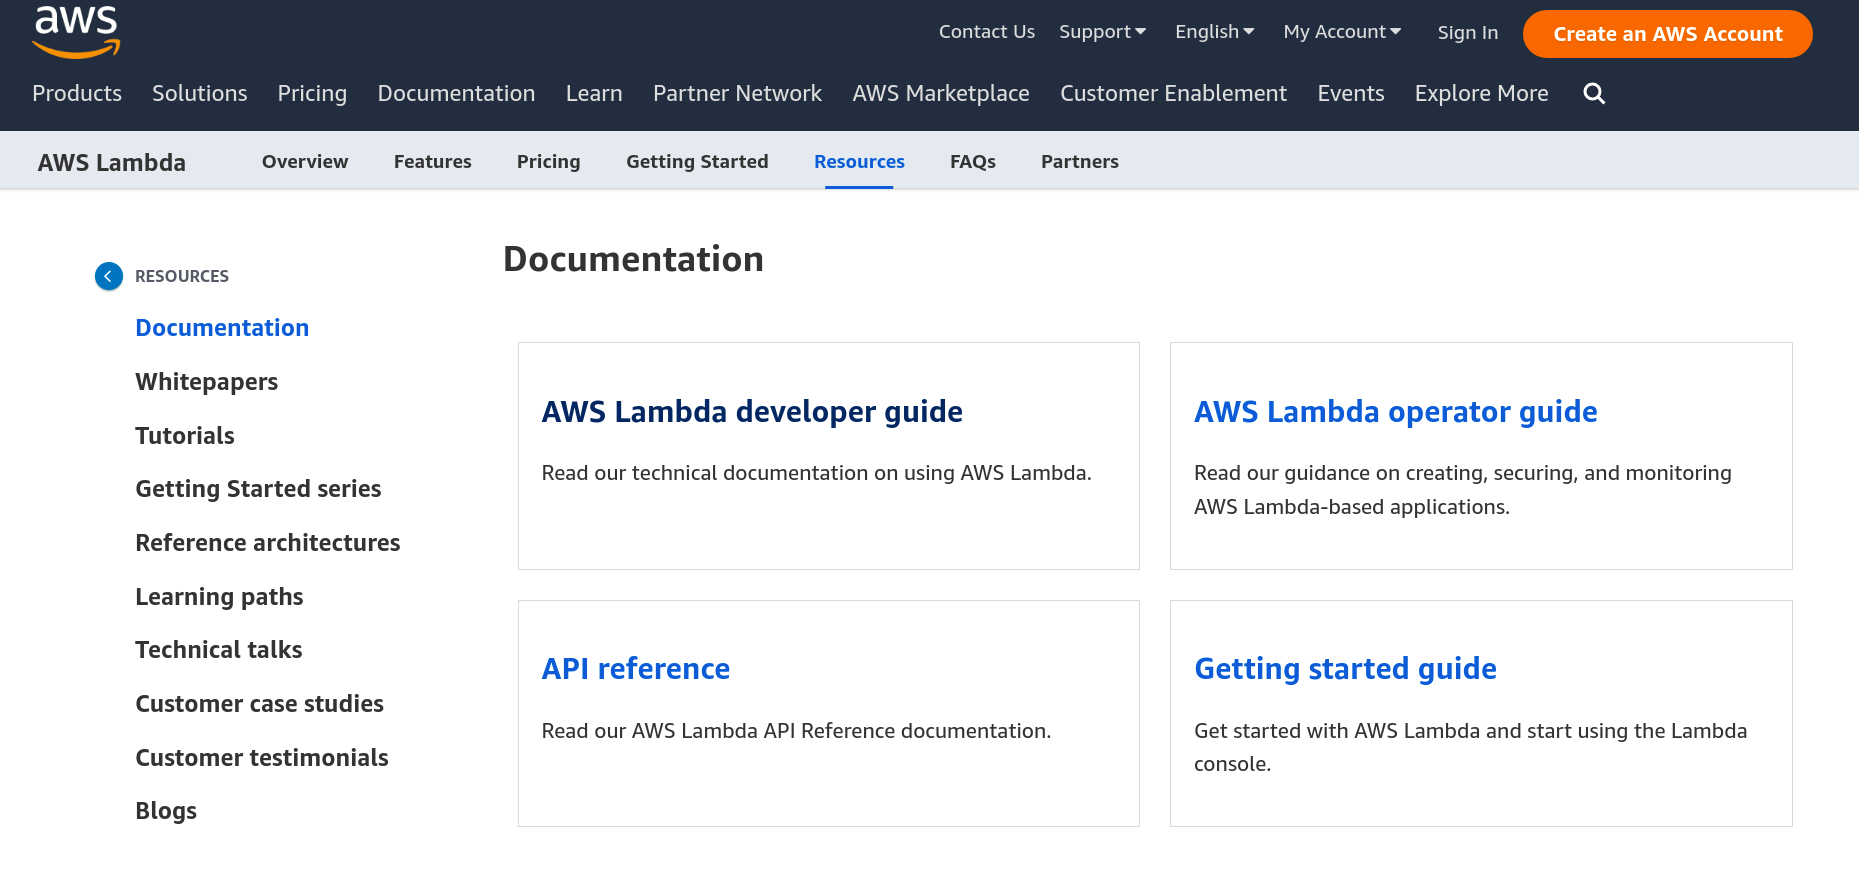Open the Partner Network menu

(737, 93)
